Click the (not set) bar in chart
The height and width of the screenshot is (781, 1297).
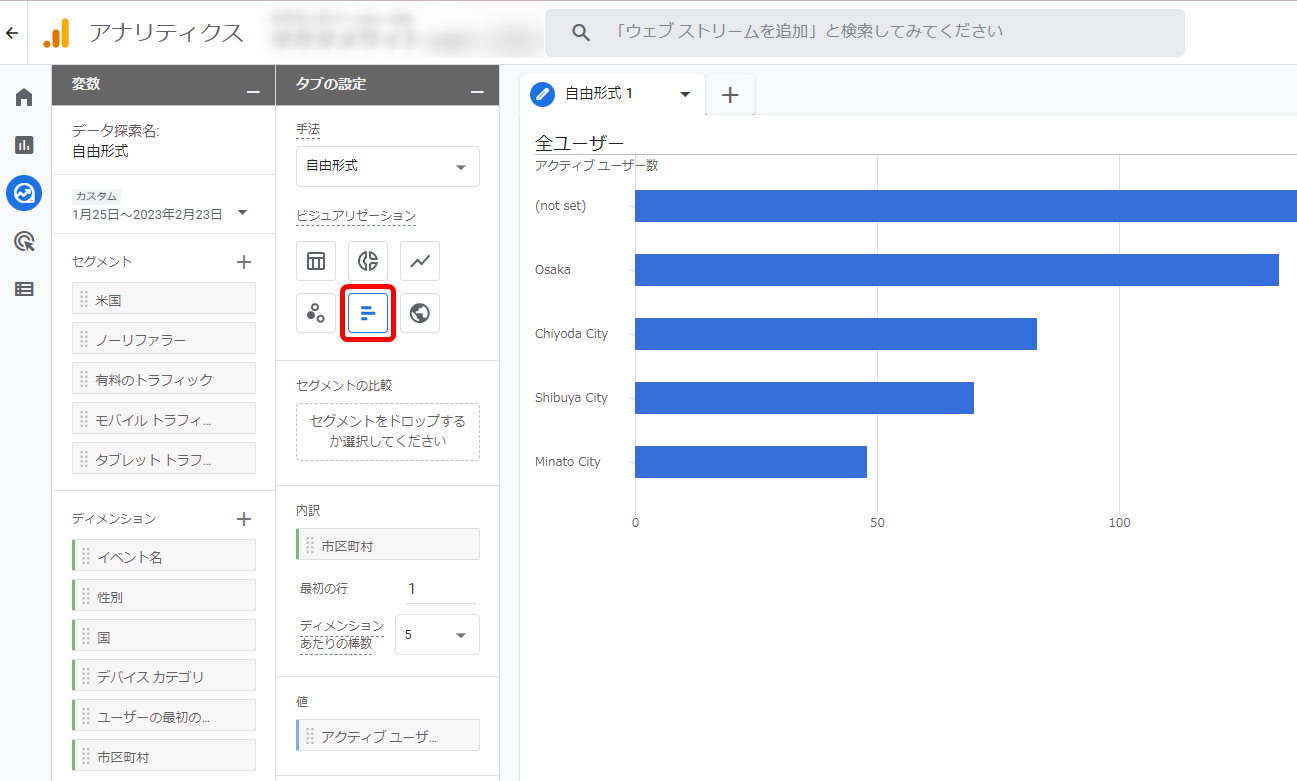pyautogui.click(x=966, y=206)
